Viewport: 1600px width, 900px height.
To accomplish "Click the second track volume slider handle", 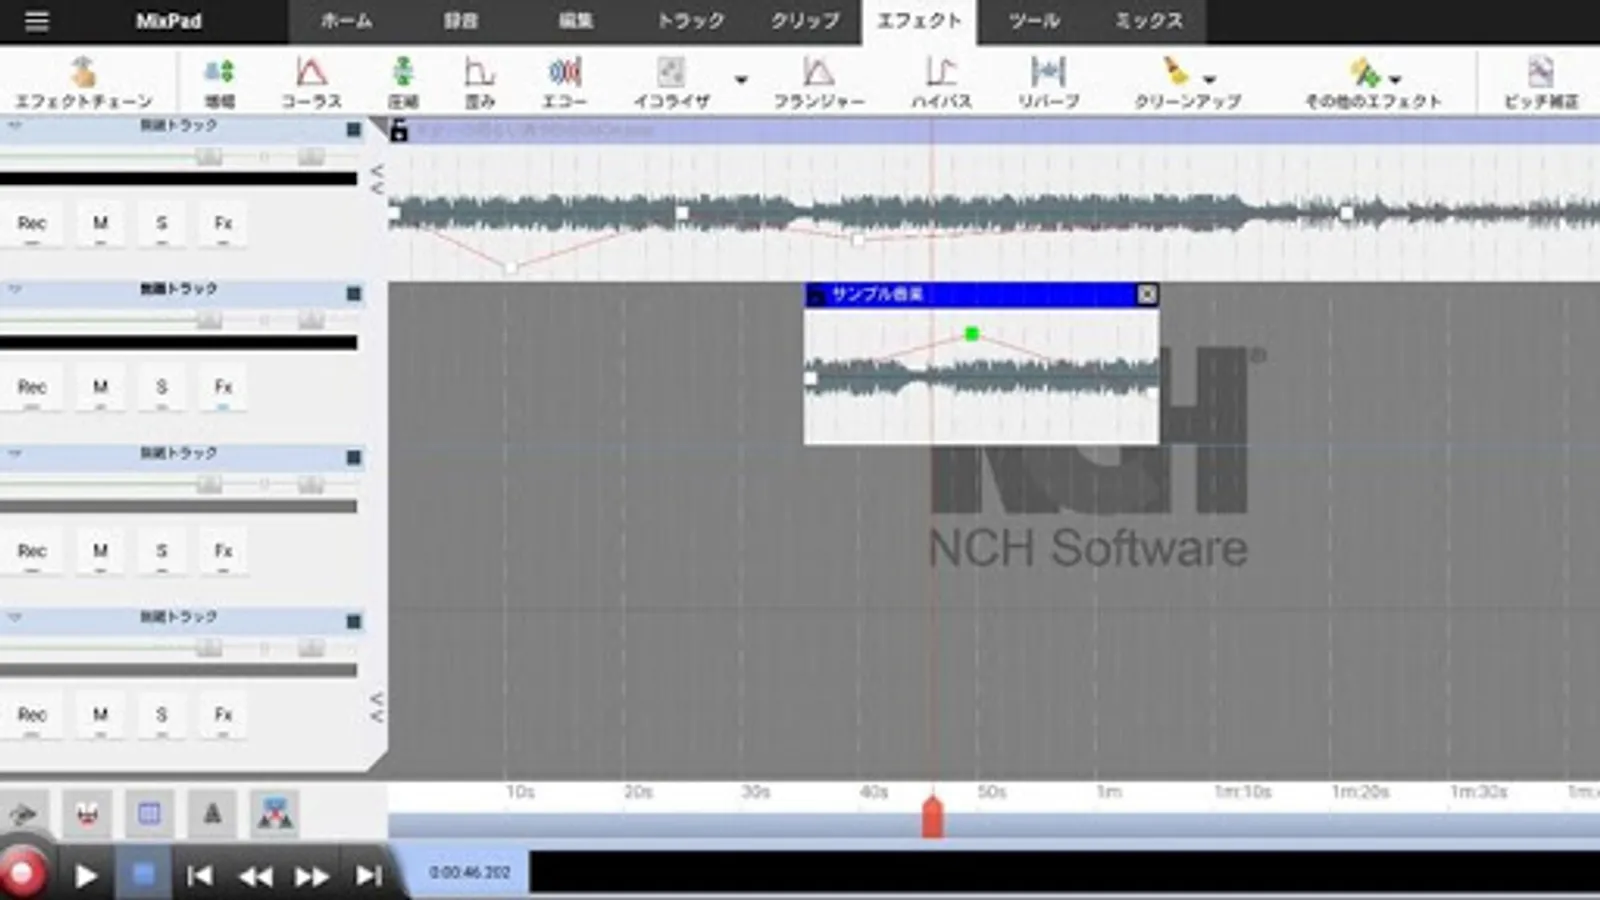I will [x=209, y=320].
